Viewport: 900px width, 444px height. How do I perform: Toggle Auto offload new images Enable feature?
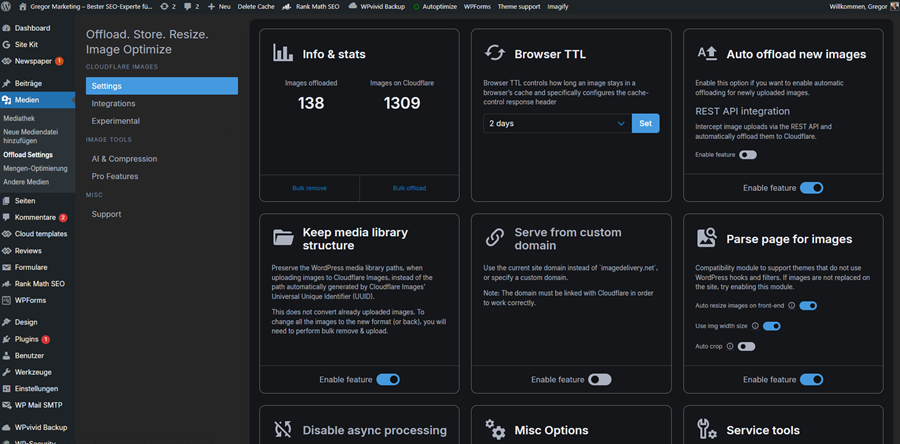pos(812,188)
